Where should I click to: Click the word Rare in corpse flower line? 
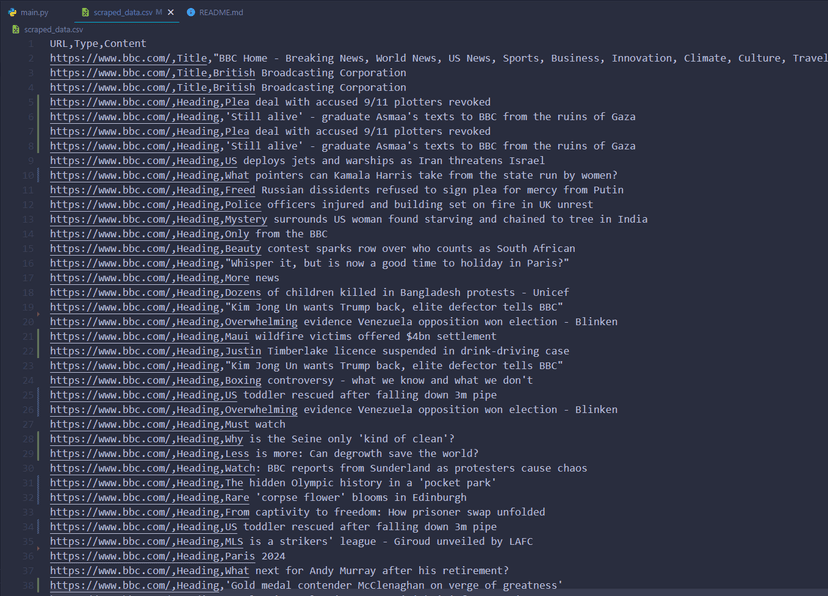(x=237, y=497)
